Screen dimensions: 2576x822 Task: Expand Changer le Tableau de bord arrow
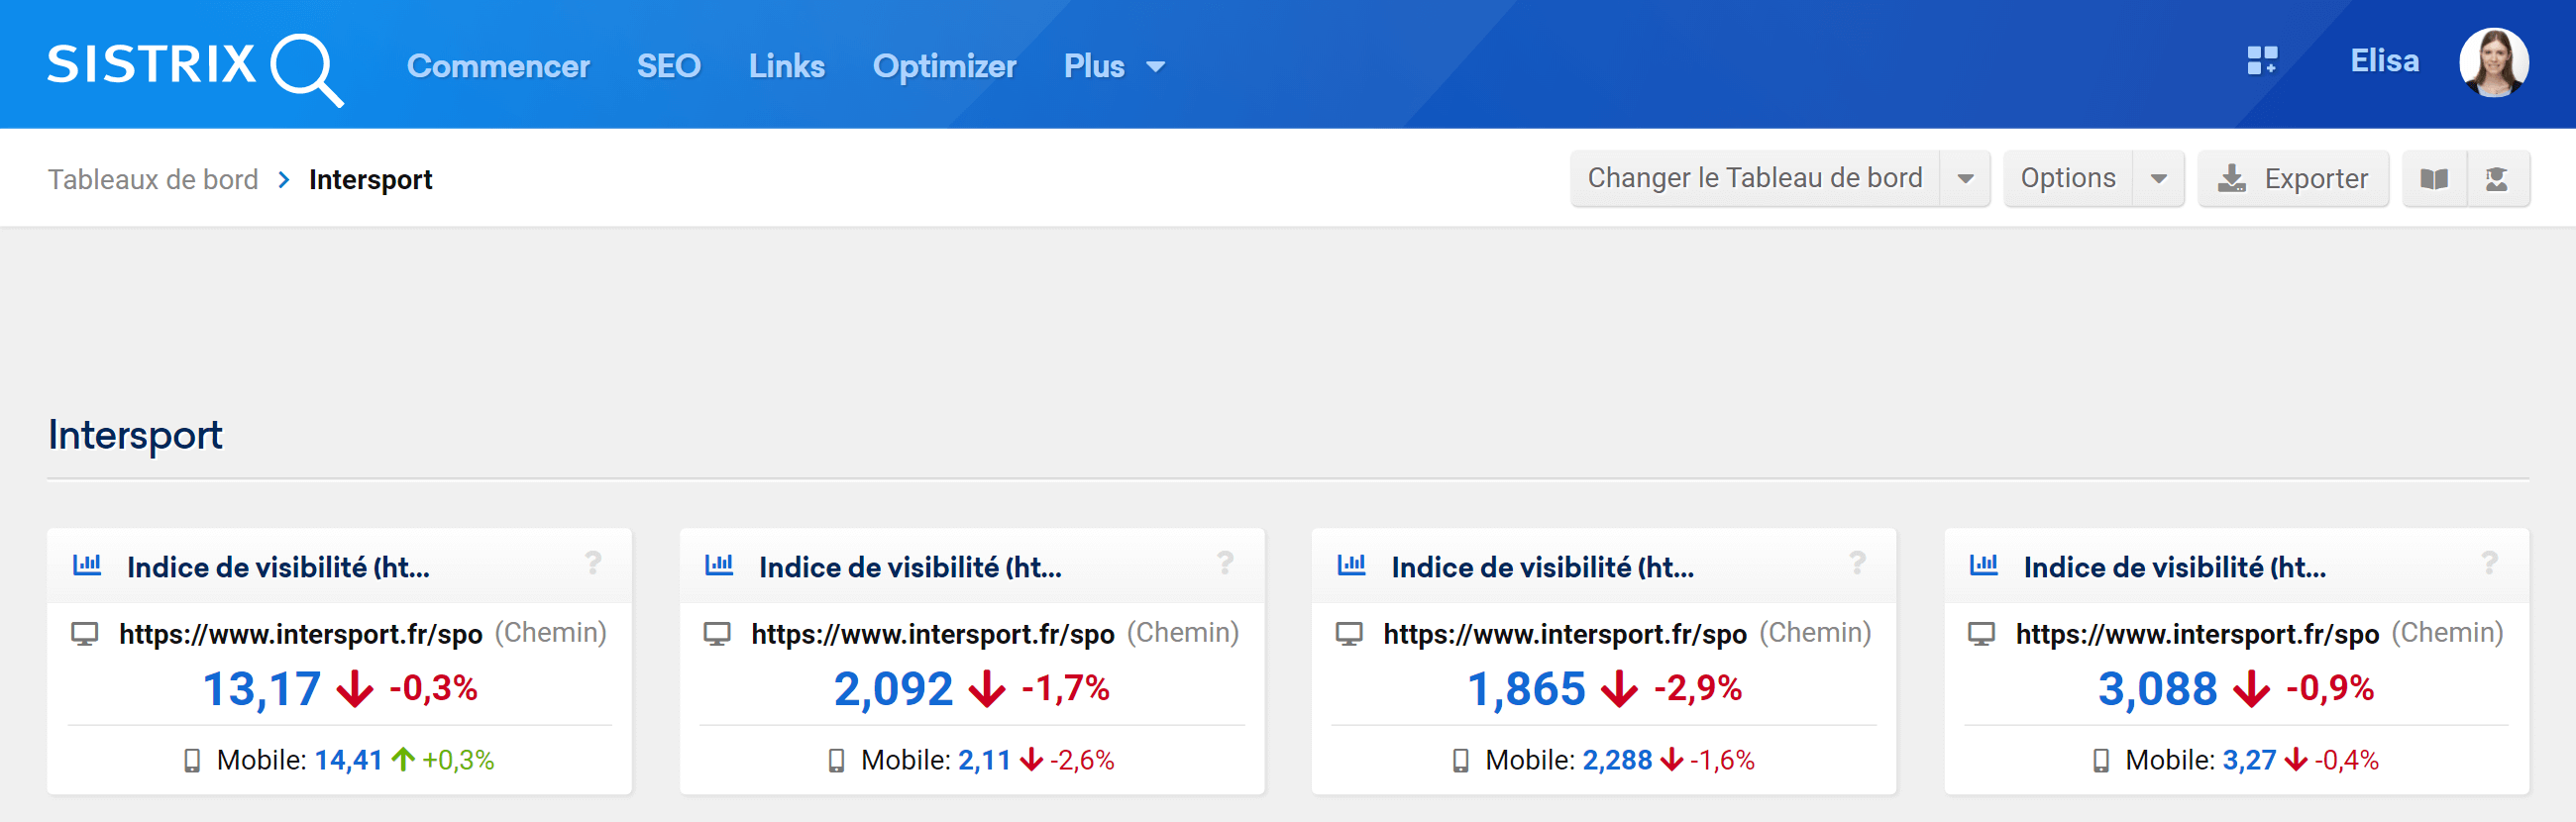coord(1965,179)
